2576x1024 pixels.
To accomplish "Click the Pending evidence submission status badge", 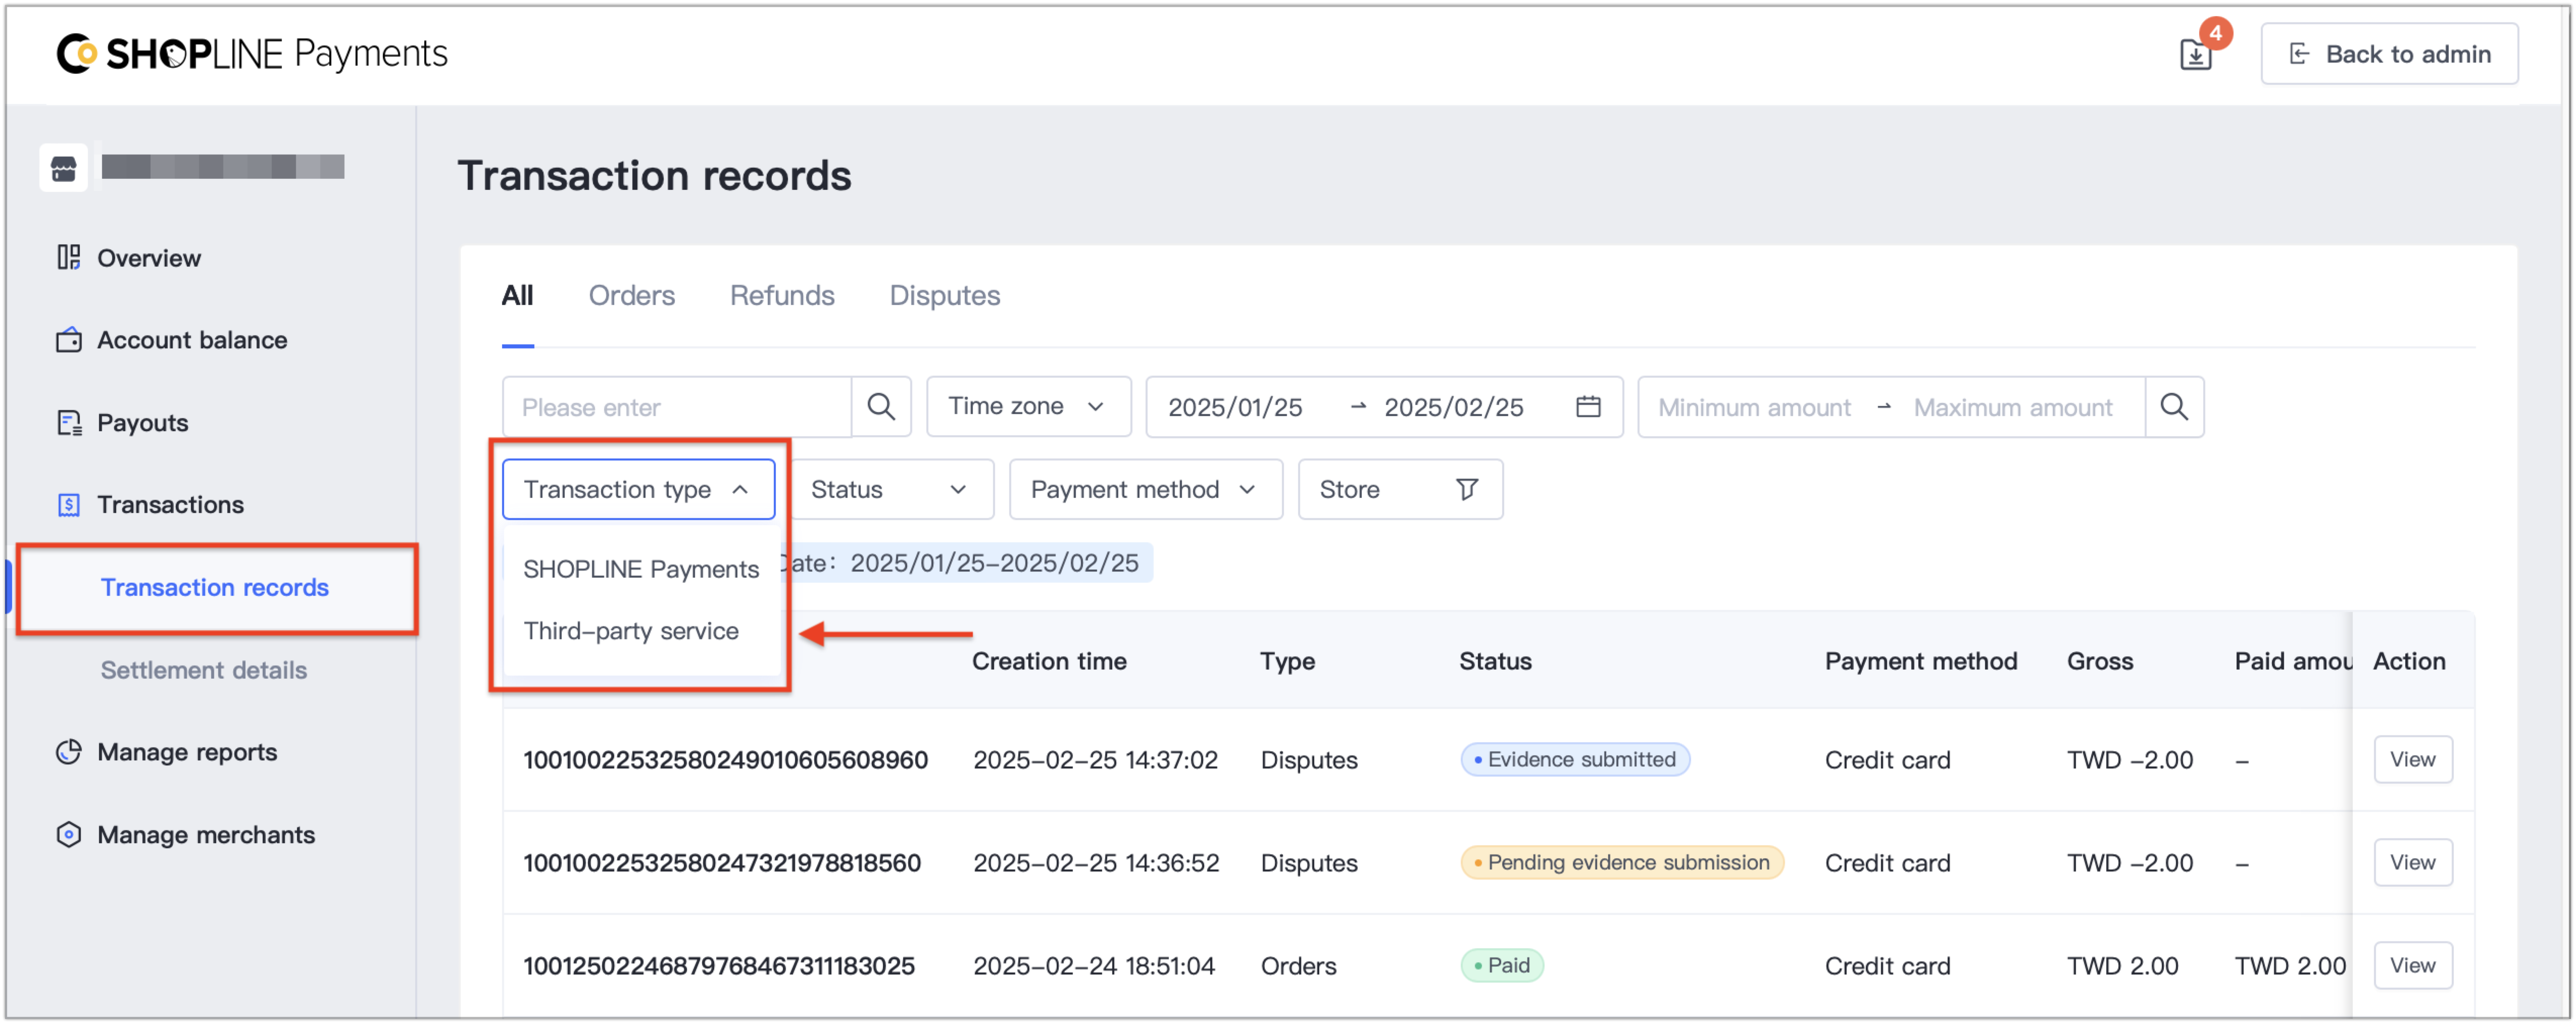I will point(1622,863).
